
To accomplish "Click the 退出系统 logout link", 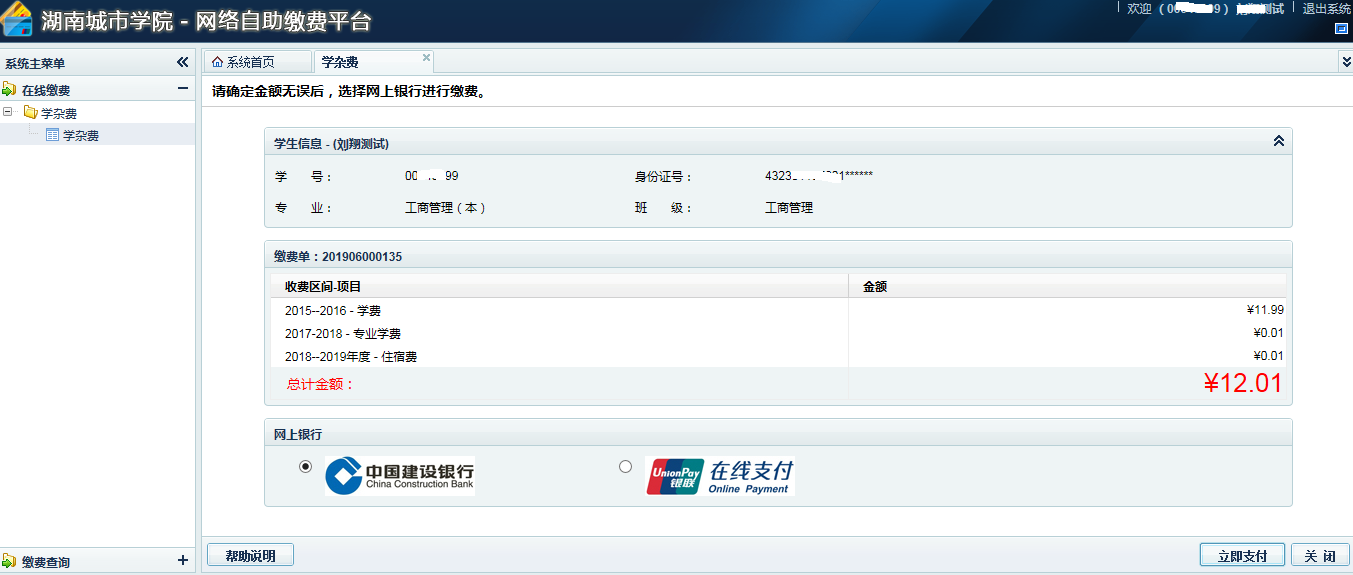I will coord(1326,9).
